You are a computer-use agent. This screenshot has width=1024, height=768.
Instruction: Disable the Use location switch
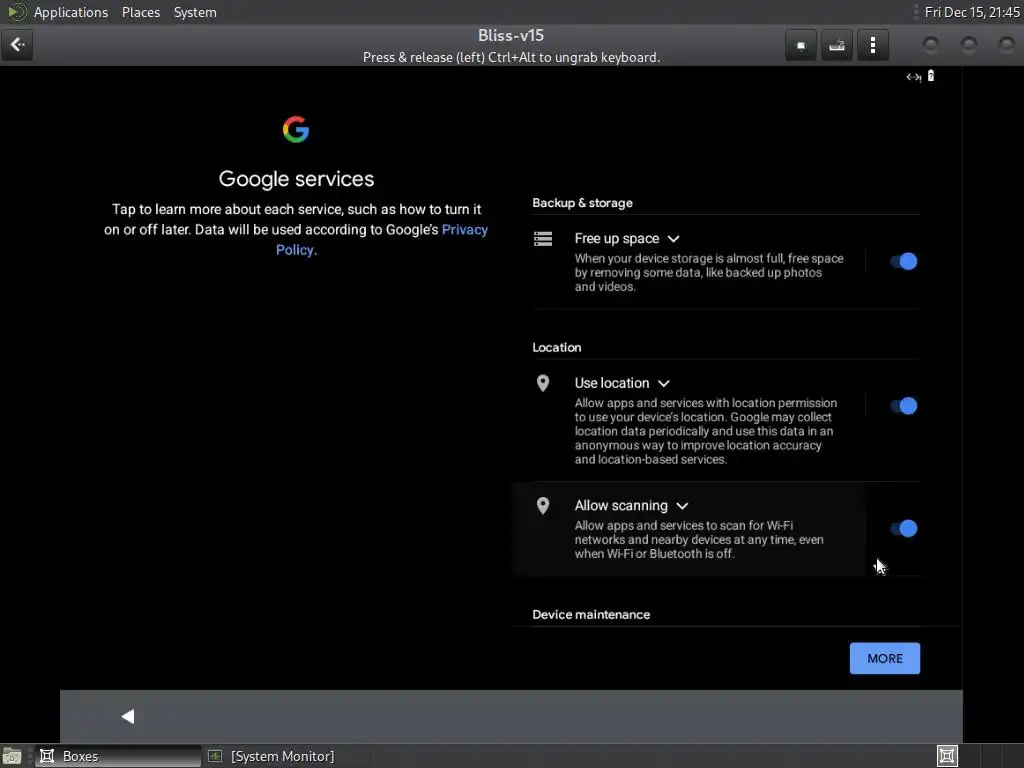[x=904, y=406]
